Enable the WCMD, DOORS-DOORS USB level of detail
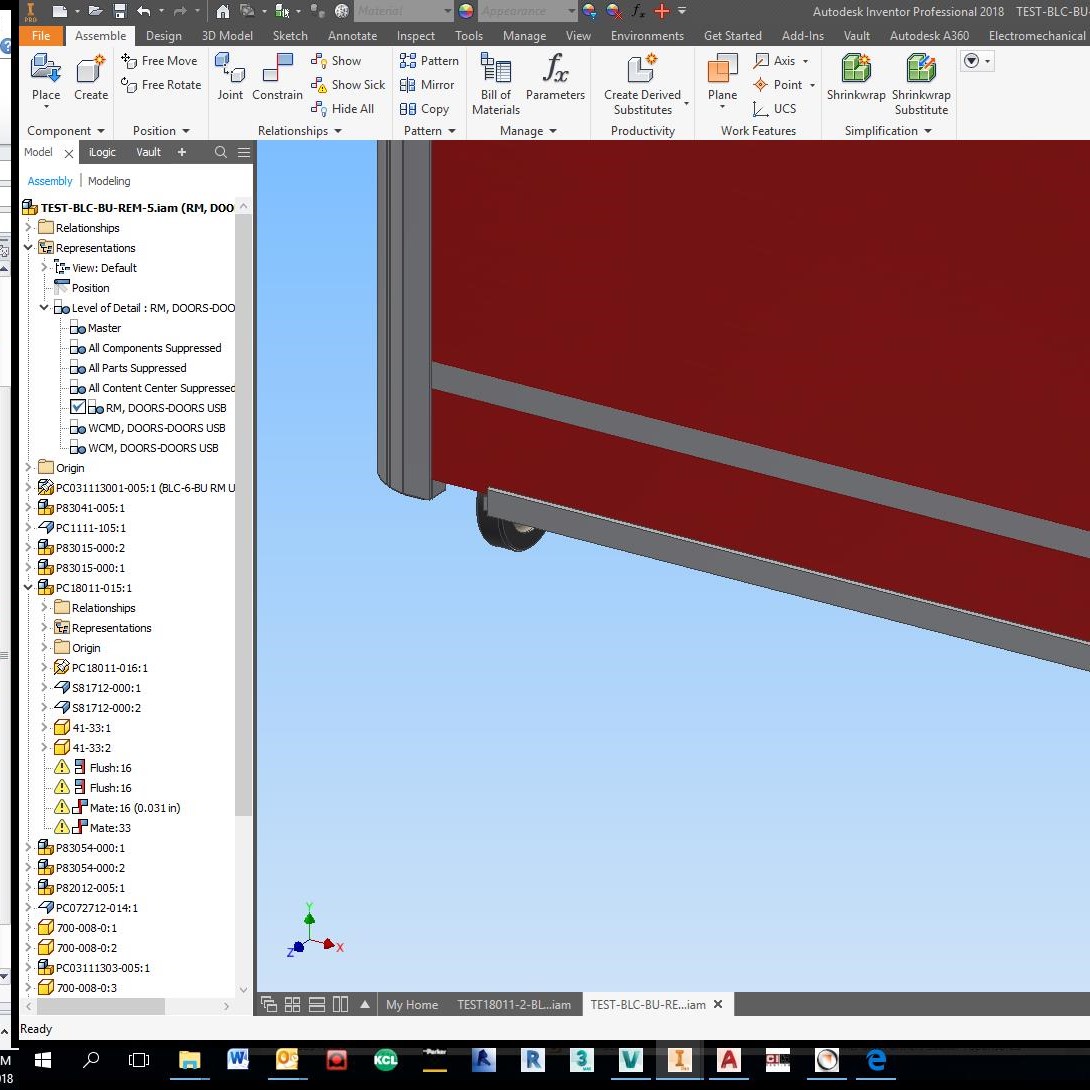The height and width of the screenshot is (1090, 1090). point(77,428)
